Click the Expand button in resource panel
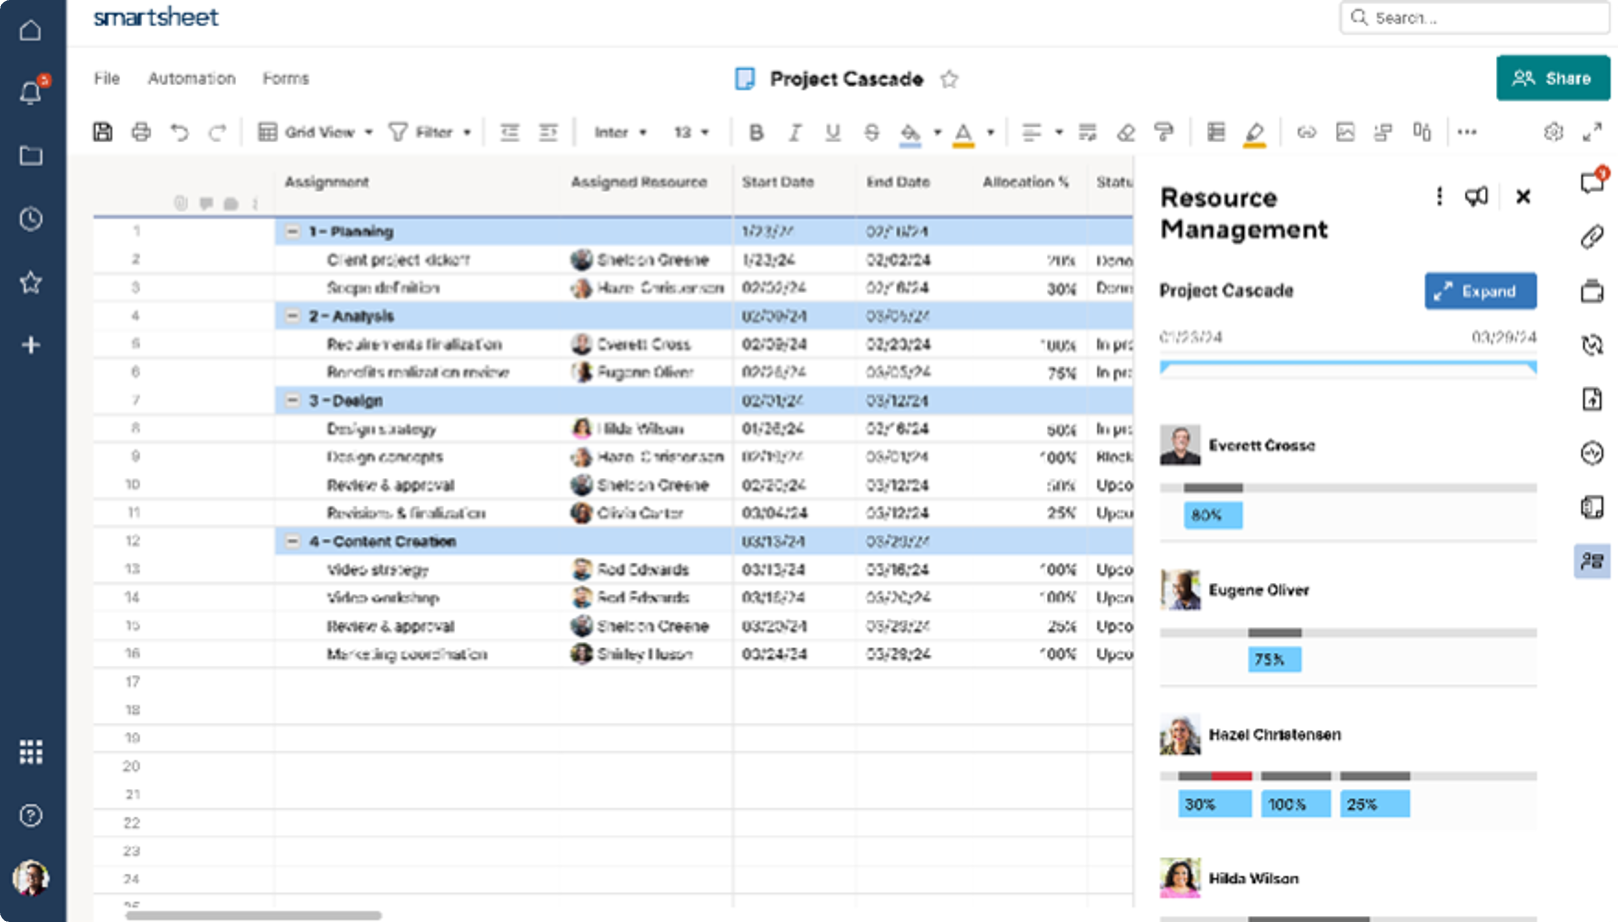The image size is (1618, 922). [x=1480, y=291]
